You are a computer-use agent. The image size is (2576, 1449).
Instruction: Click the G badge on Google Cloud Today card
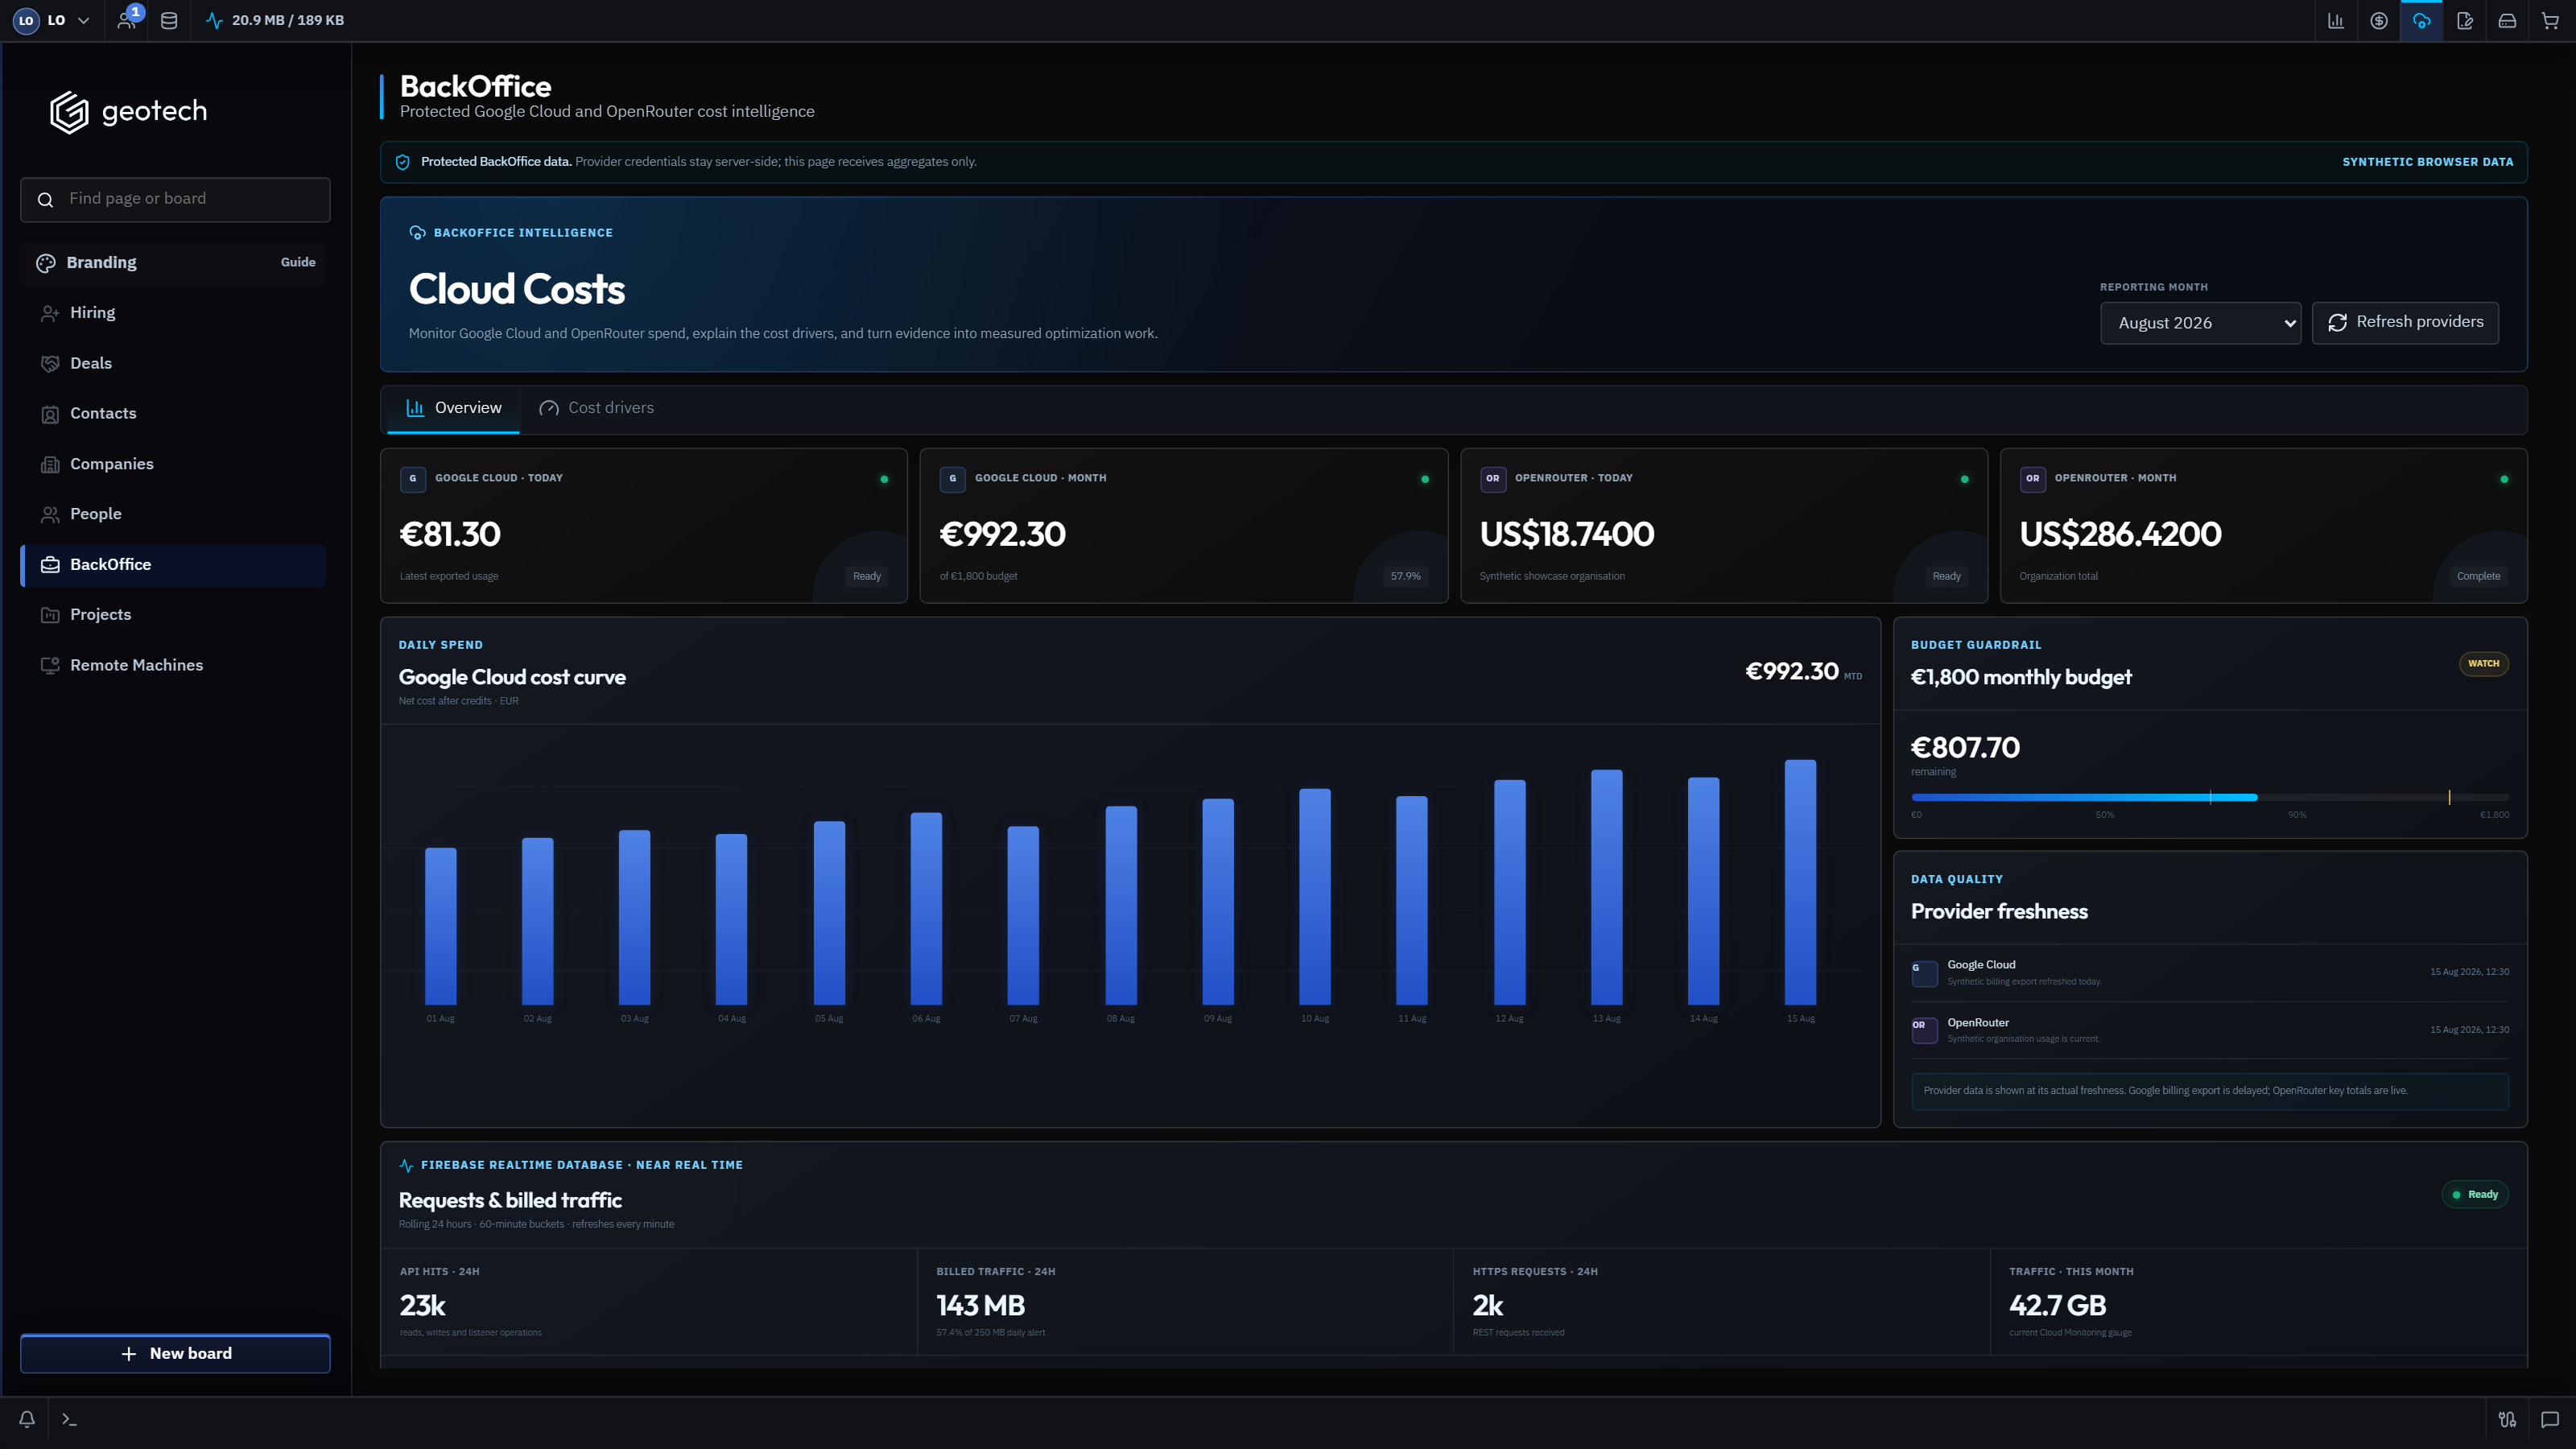pyautogui.click(x=413, y=478)
